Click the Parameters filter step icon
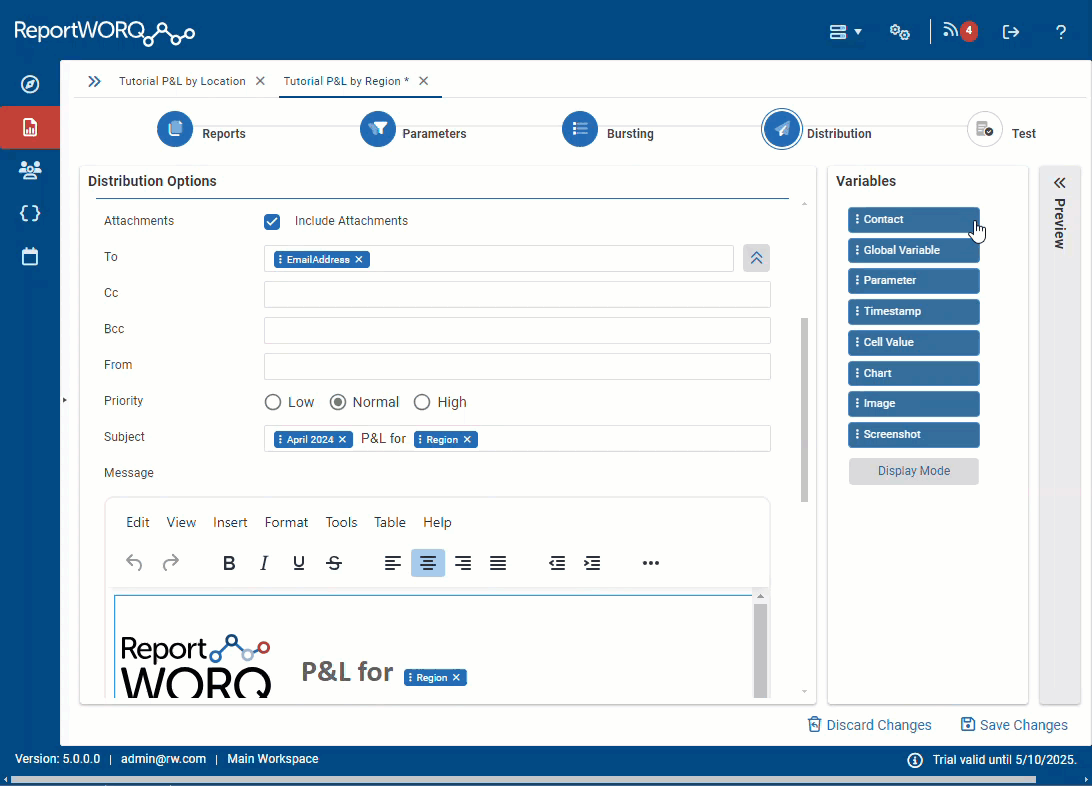Screen dimensions: 1092x786 click(x=377, y=129)
